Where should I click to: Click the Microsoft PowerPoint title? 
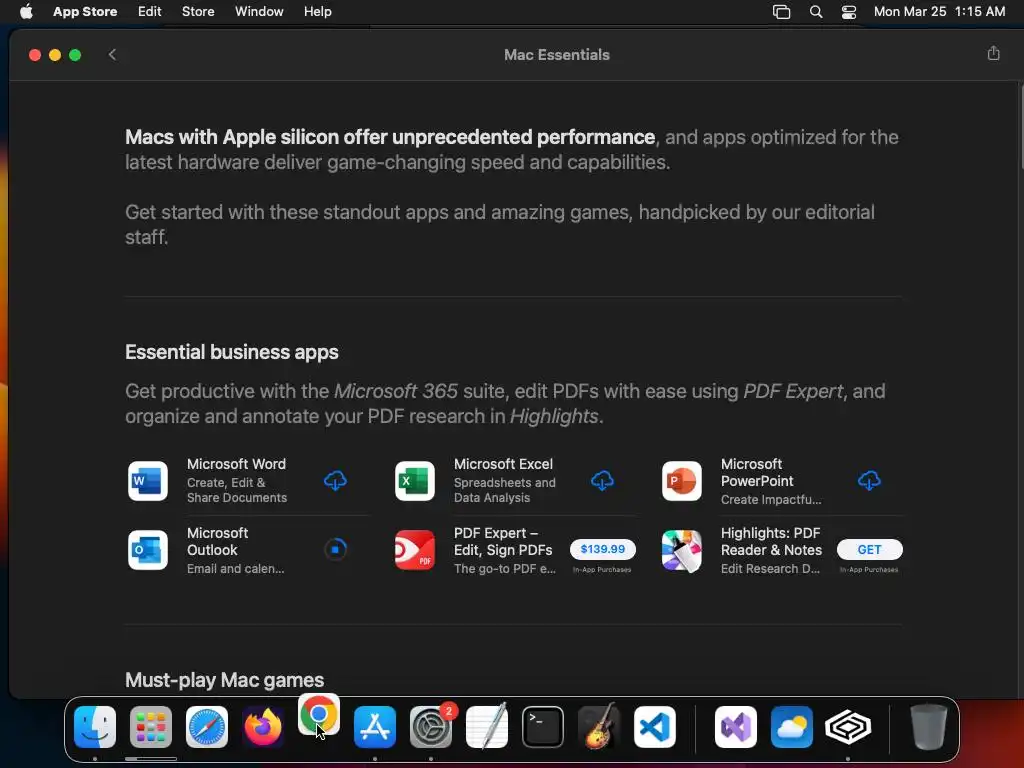(x=757, y=472)
